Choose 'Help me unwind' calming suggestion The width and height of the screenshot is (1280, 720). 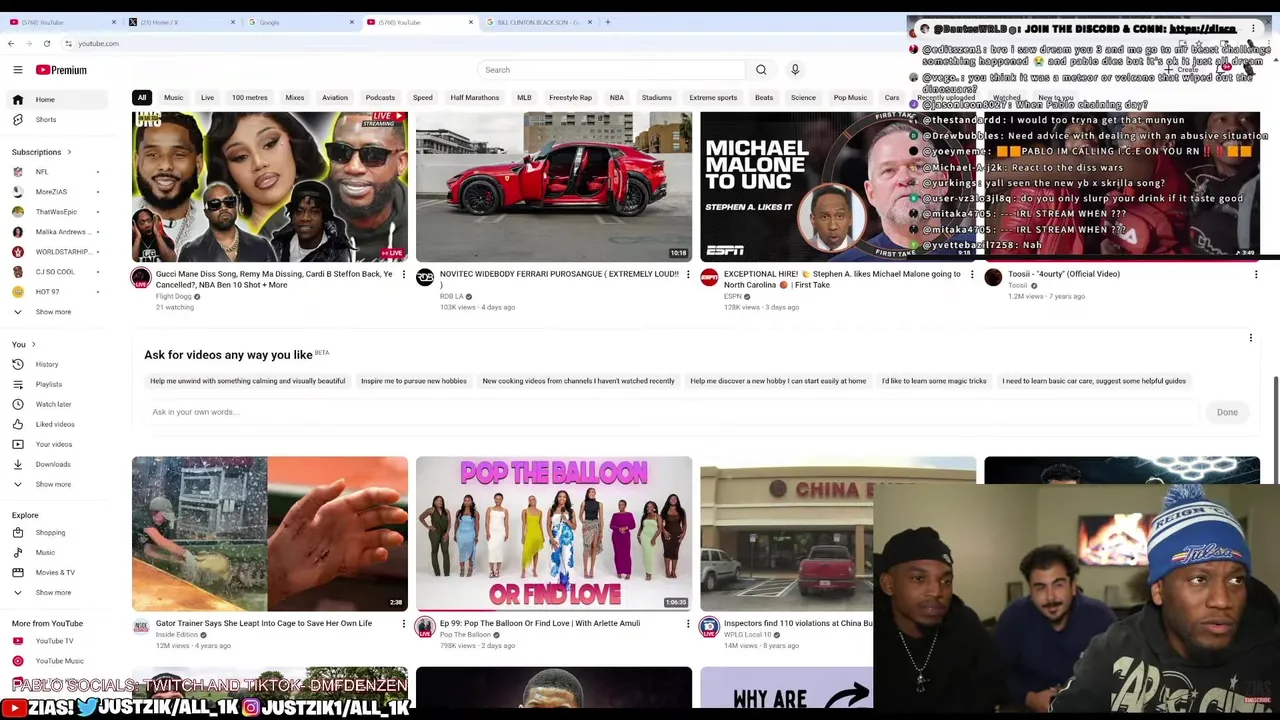coord(247,381)
